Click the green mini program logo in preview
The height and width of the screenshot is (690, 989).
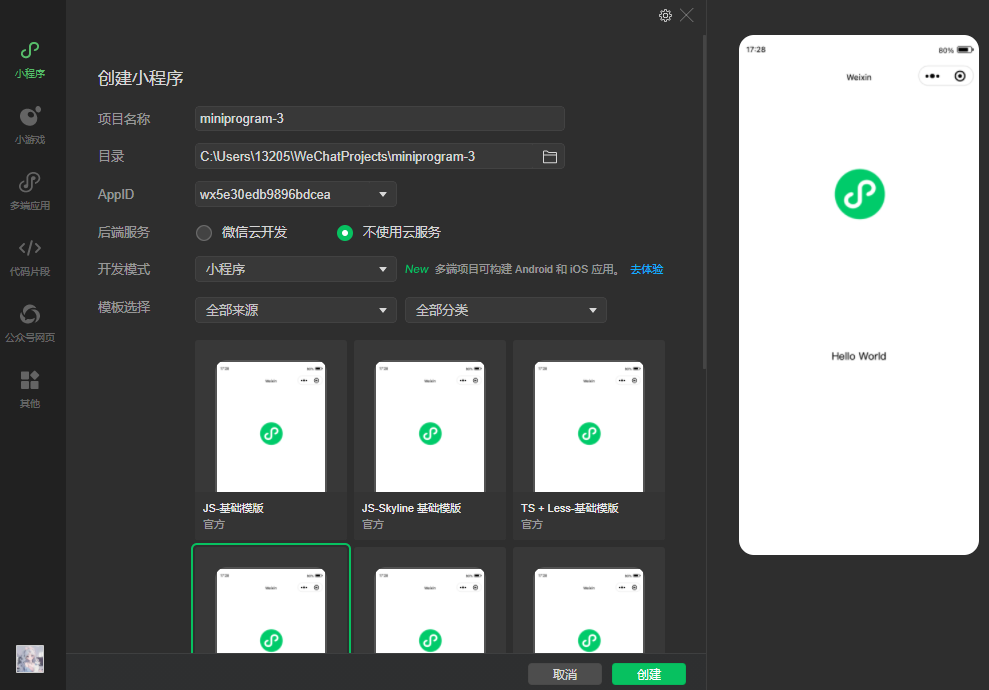859,194
